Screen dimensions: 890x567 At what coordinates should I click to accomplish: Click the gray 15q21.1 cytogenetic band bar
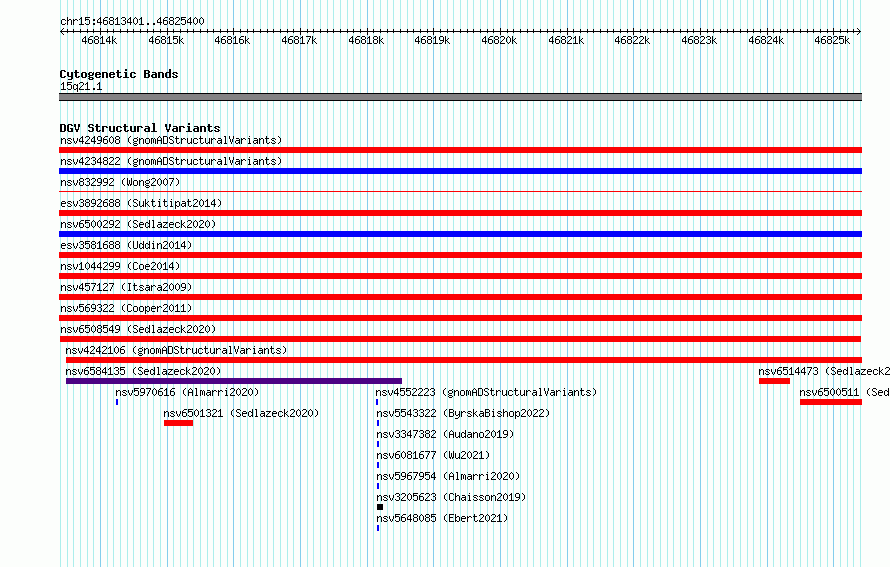[x=460, y=97]
